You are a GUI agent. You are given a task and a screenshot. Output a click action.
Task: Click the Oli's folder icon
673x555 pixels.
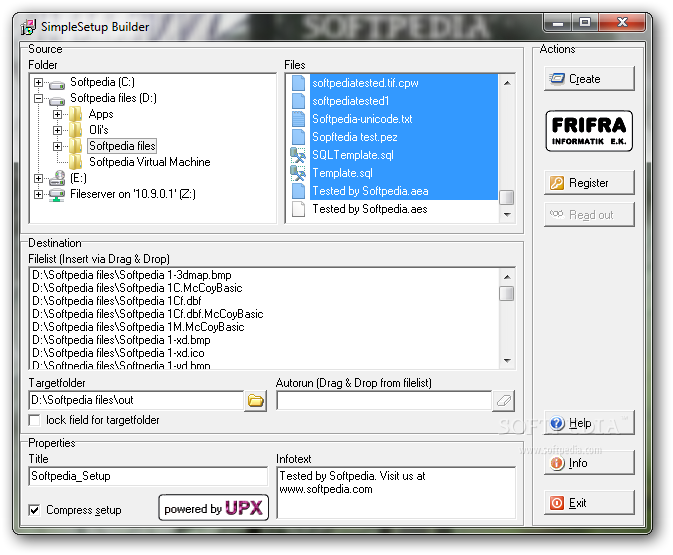(x=75, y=130)
